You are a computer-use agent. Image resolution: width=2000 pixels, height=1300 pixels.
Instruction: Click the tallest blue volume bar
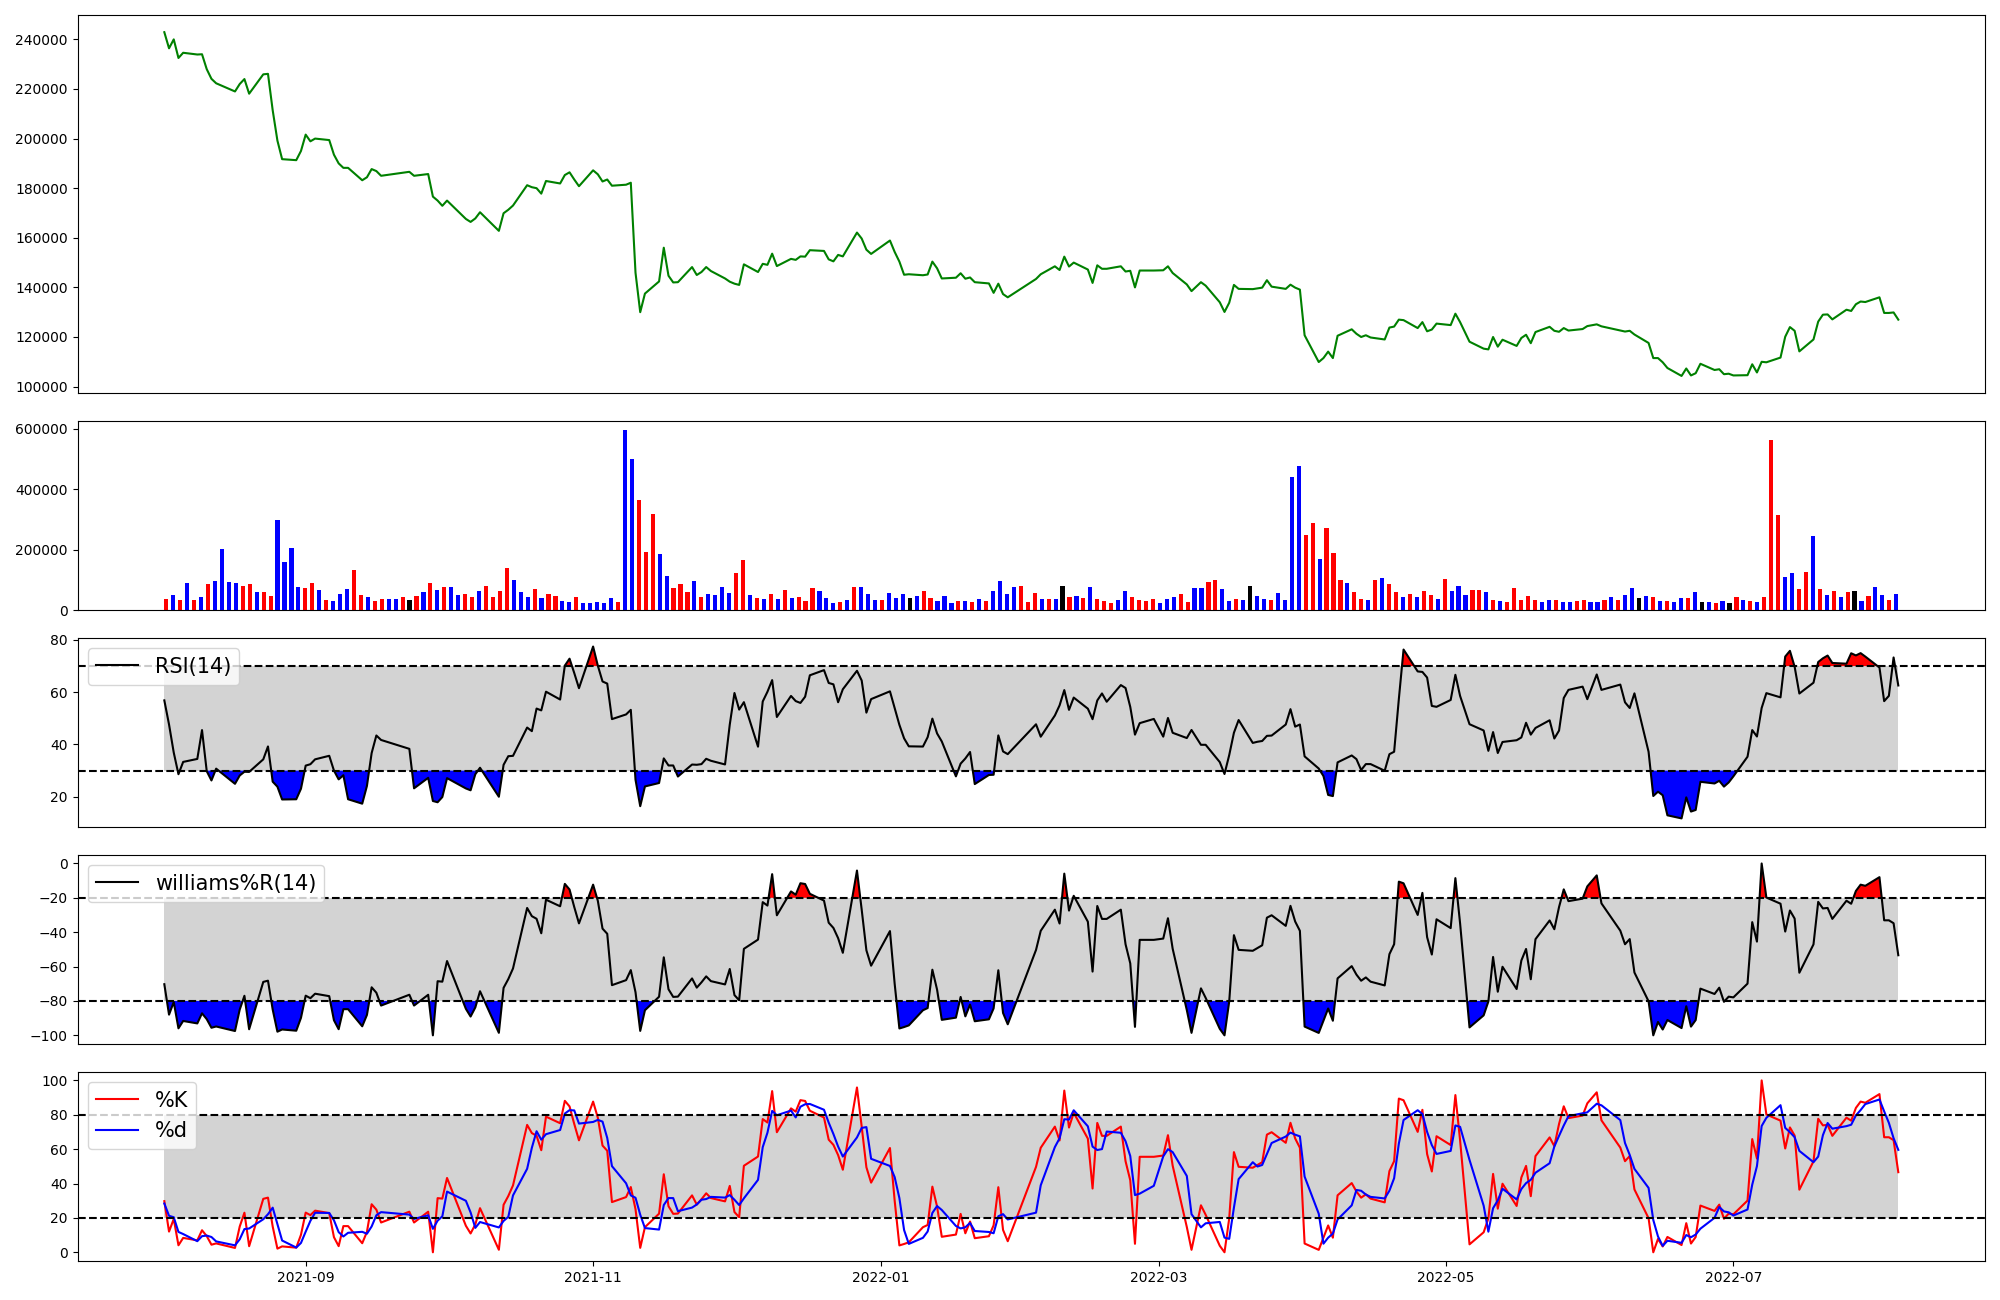(x=625, y=520)
